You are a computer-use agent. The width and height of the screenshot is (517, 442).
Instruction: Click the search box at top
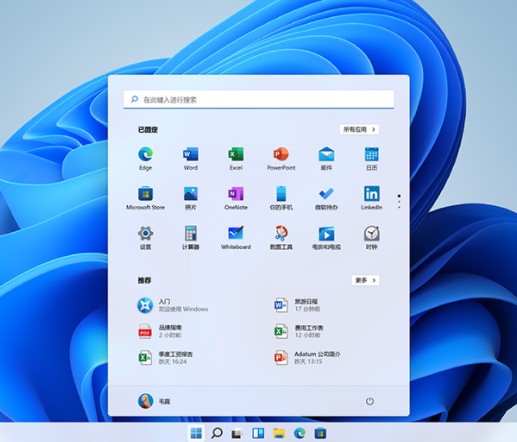click(259, 99)
